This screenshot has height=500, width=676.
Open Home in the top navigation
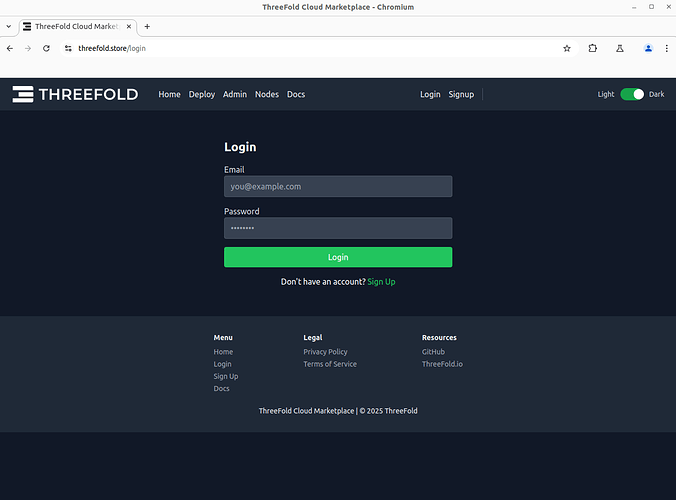coord(169,94)
